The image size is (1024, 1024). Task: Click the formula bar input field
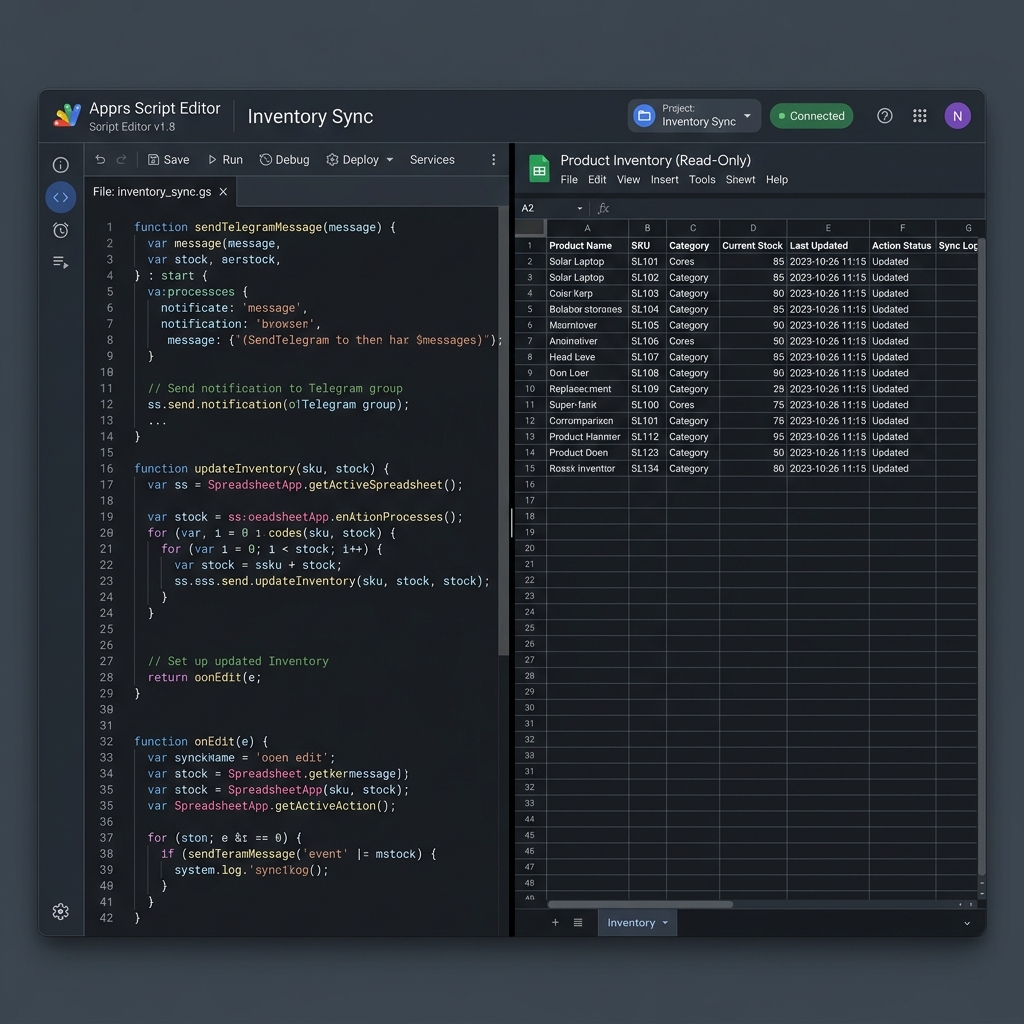(797, 208)
